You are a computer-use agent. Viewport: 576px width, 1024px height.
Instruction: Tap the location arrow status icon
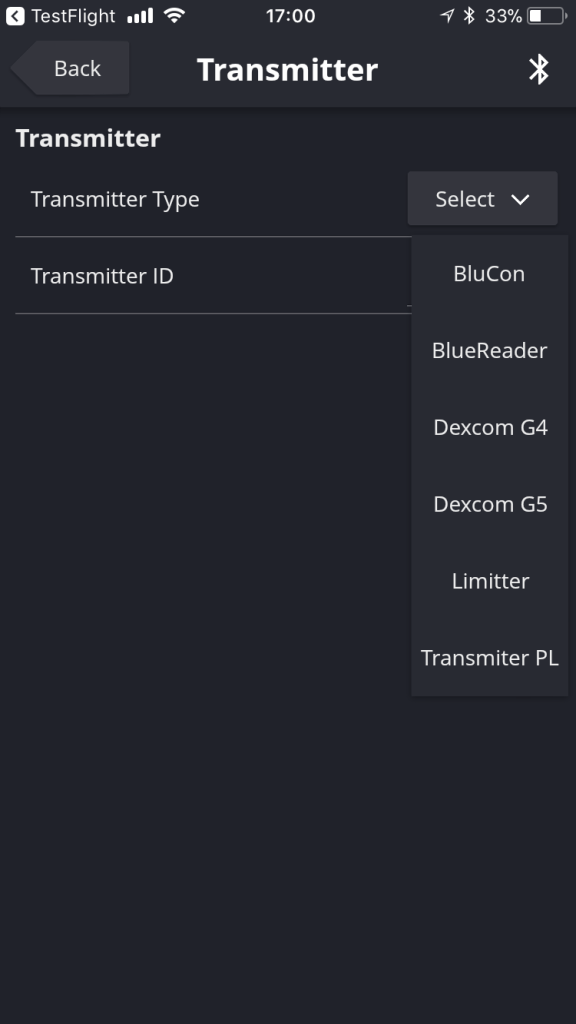pos(447,16)
